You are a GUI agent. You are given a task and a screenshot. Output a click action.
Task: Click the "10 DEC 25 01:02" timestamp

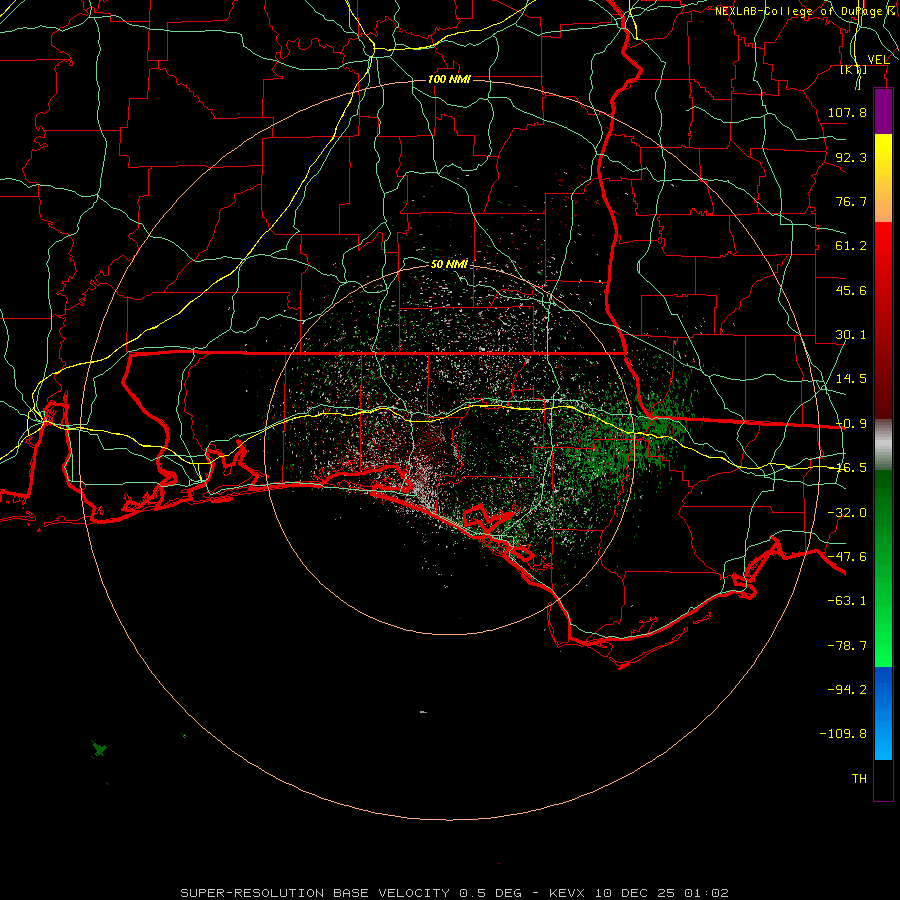click(x=662, y=893)
